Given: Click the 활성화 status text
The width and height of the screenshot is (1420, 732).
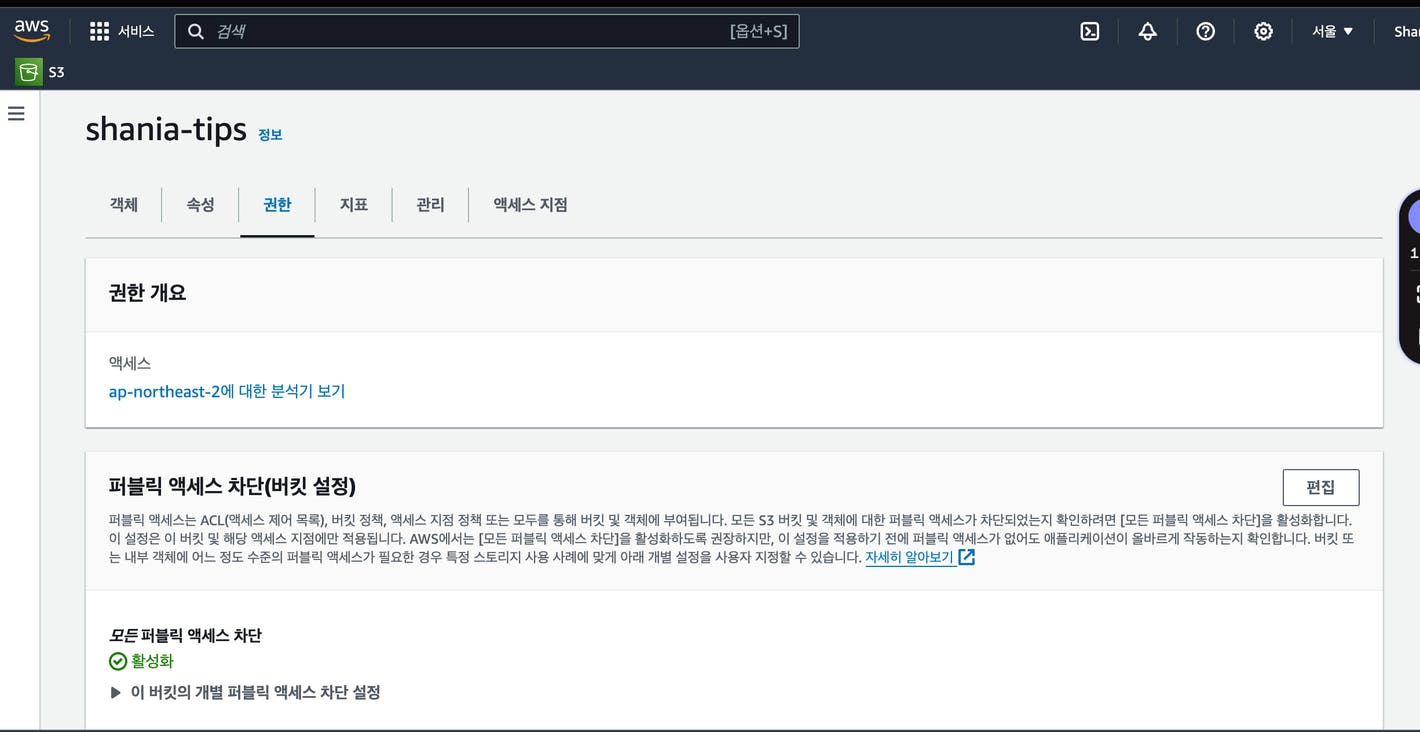Looking at the screenshot, I should (x=152, y=661).
